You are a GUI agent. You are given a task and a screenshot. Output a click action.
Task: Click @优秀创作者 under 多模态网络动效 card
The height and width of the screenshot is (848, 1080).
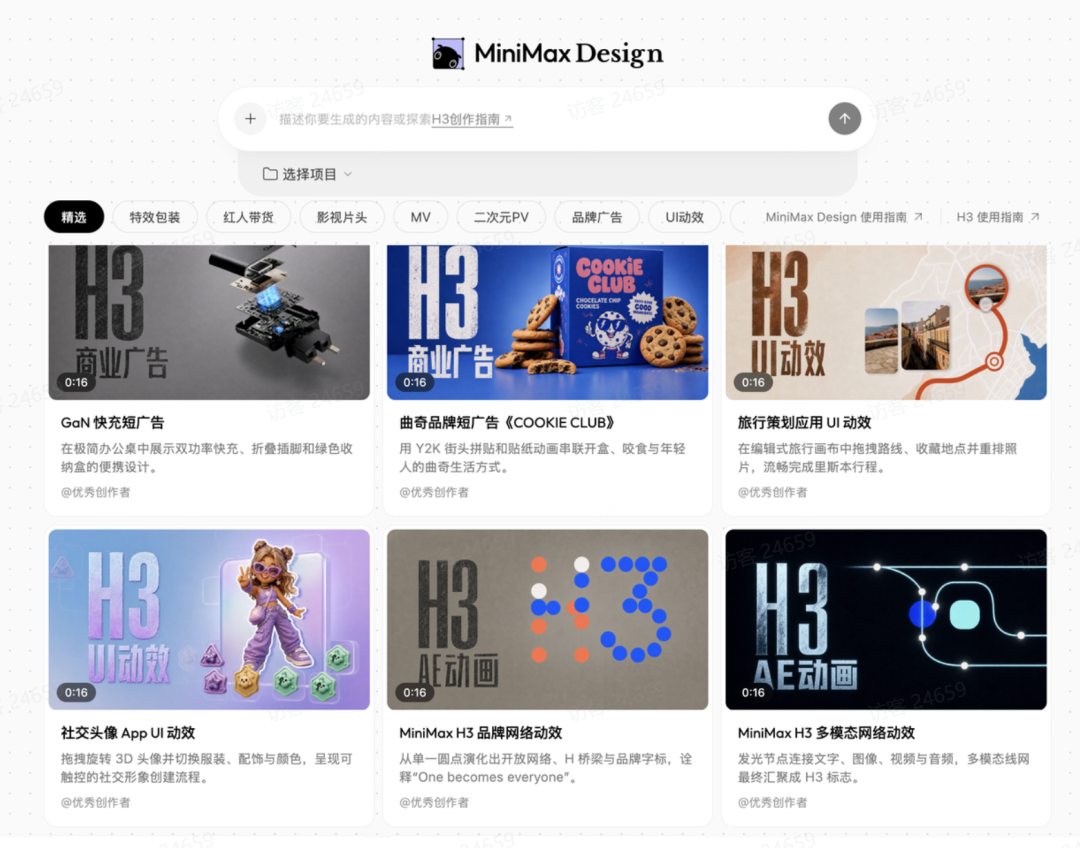[x=773, y=802]
